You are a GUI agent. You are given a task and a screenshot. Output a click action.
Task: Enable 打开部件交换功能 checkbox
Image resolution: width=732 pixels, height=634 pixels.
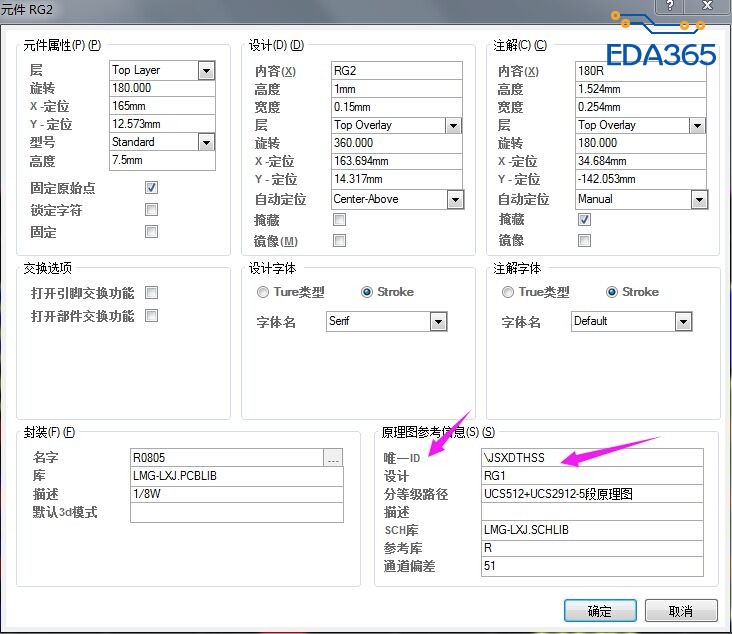pos(151,316)
